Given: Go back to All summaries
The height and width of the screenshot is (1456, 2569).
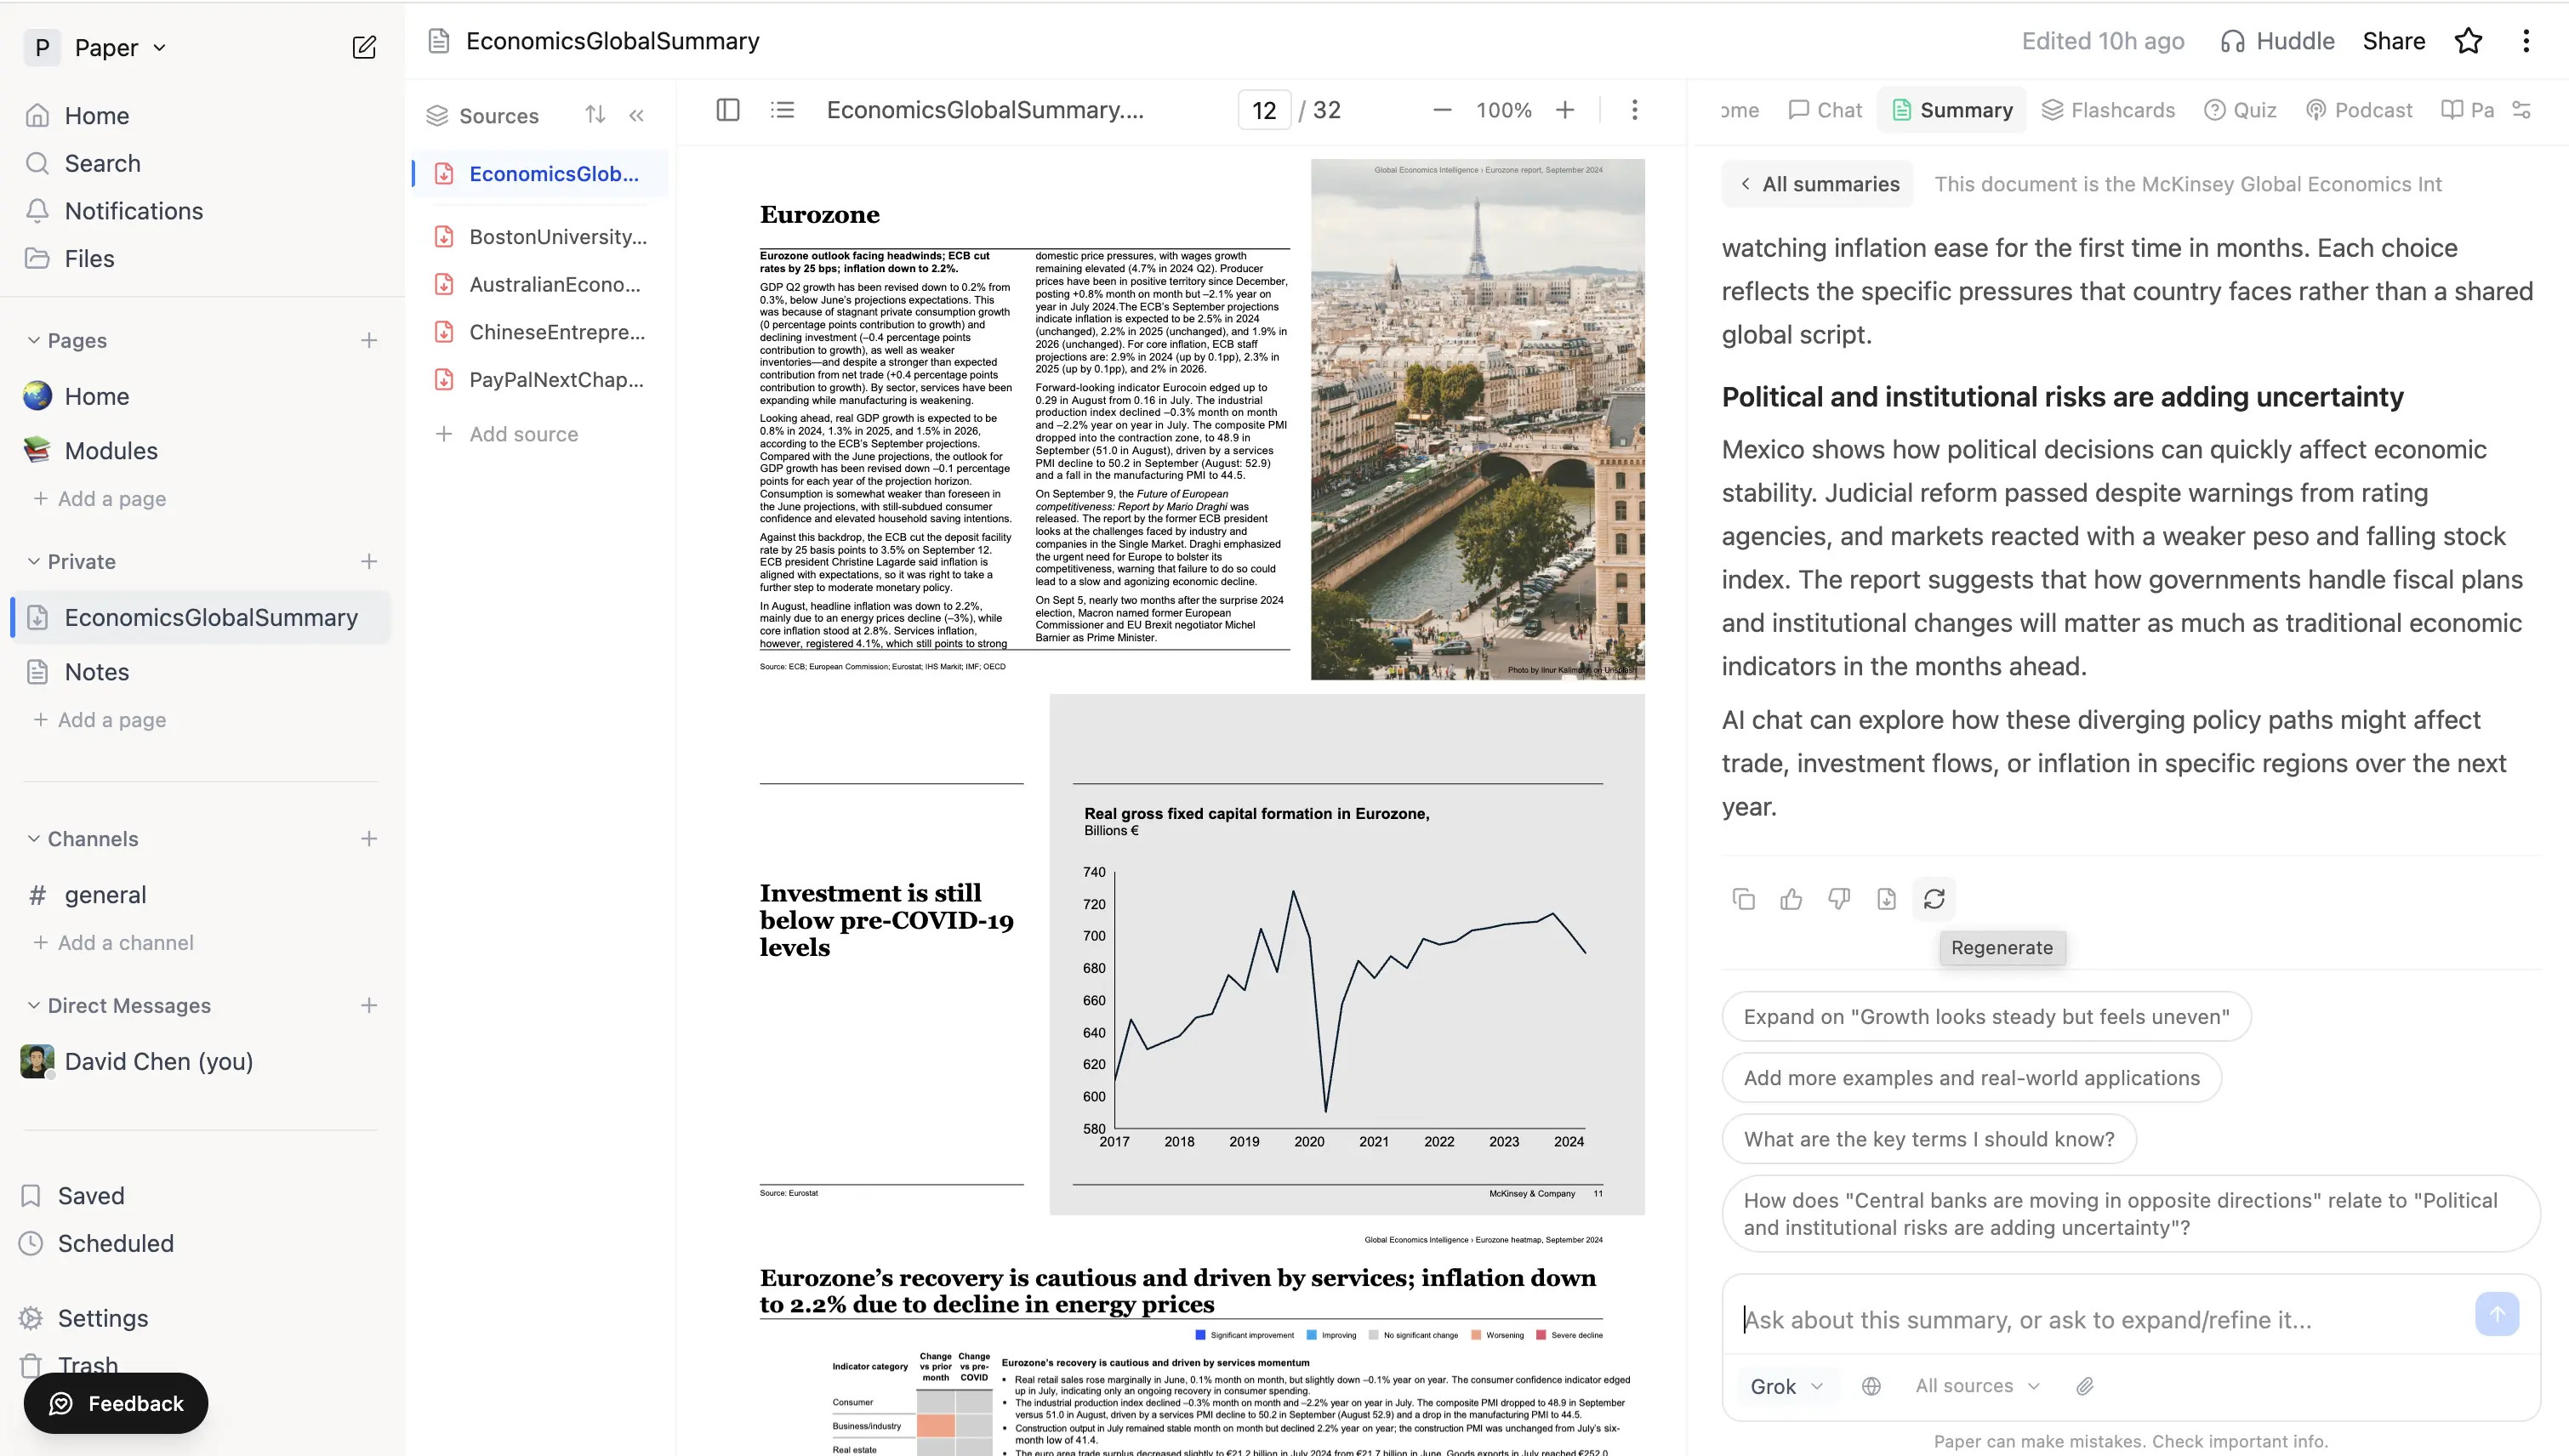Looking at the screenshot, I should [x=1819, y=184].
